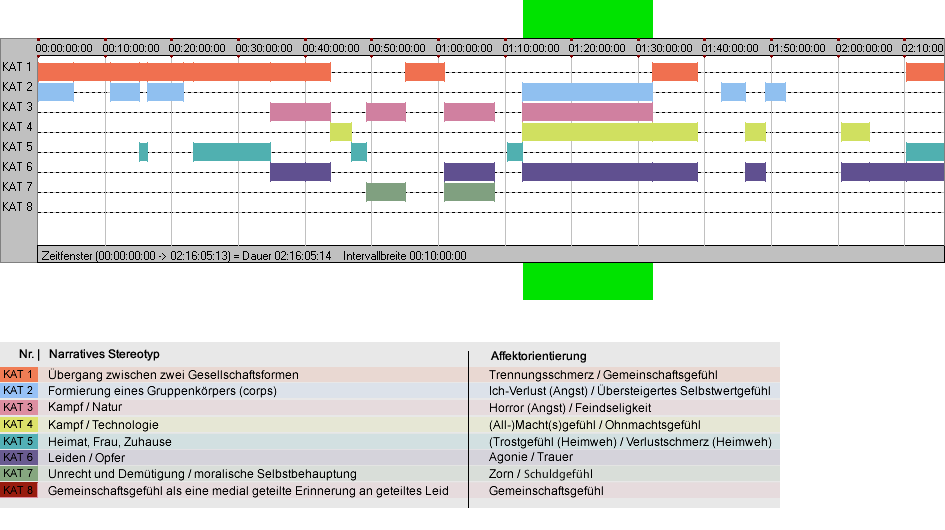The width and height of the screenshot is (945, 530).
Task: Click the yellow KAT 4 legend swatch
Action: click(19, 424)
